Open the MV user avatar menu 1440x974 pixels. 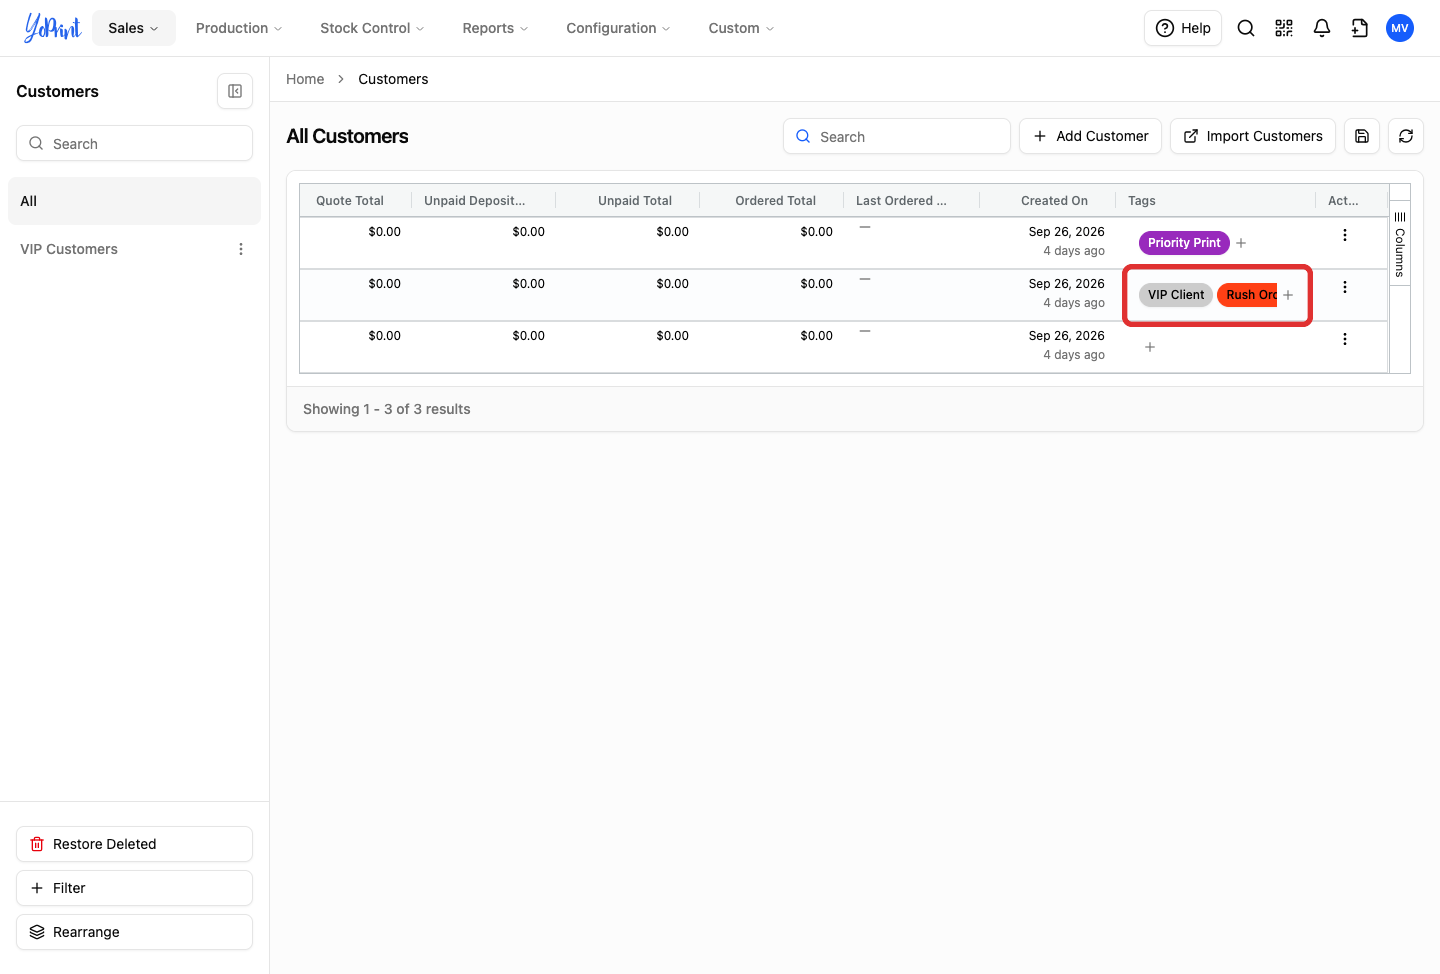(x=1400, y=28)
